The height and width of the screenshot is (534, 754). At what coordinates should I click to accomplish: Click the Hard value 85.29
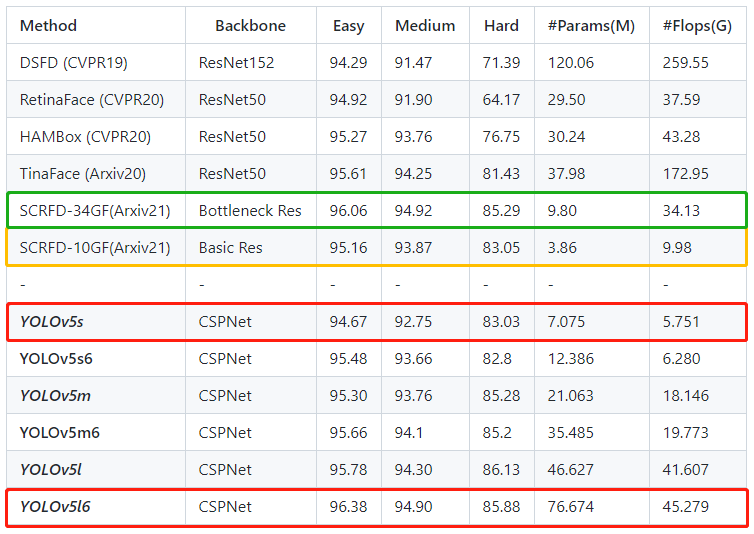click(x=502, y=211)
